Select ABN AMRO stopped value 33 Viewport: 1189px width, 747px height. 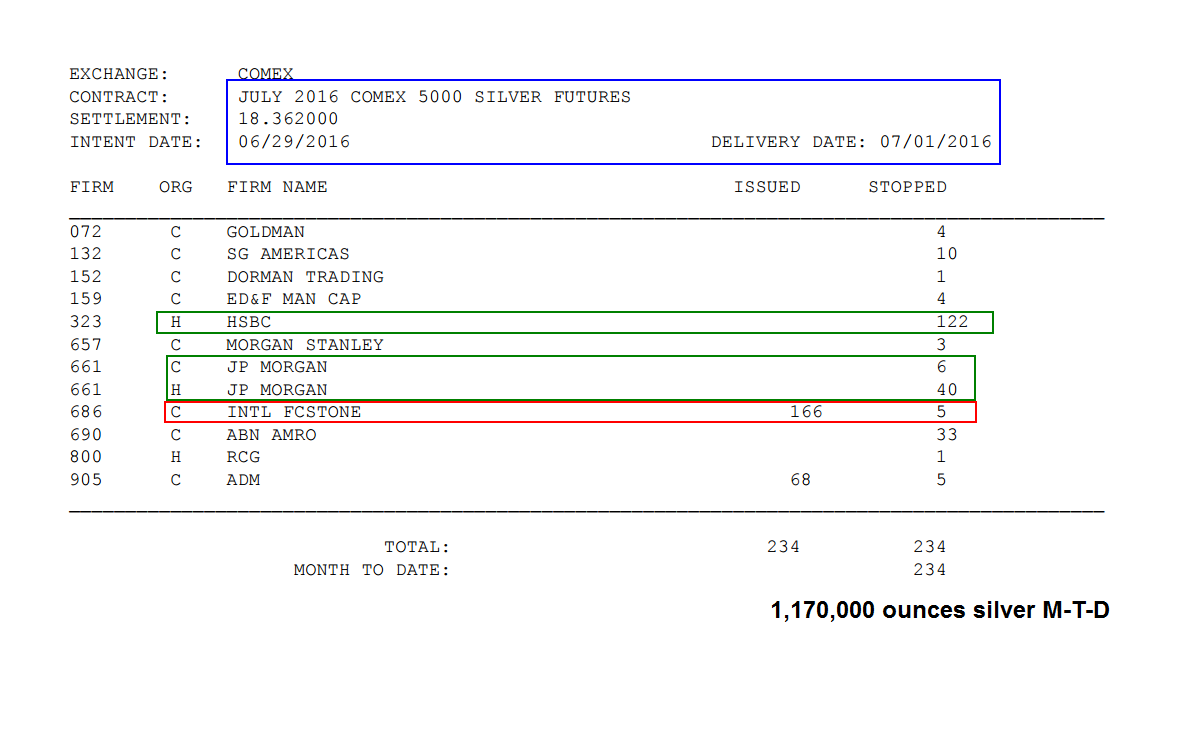[947, 435]
